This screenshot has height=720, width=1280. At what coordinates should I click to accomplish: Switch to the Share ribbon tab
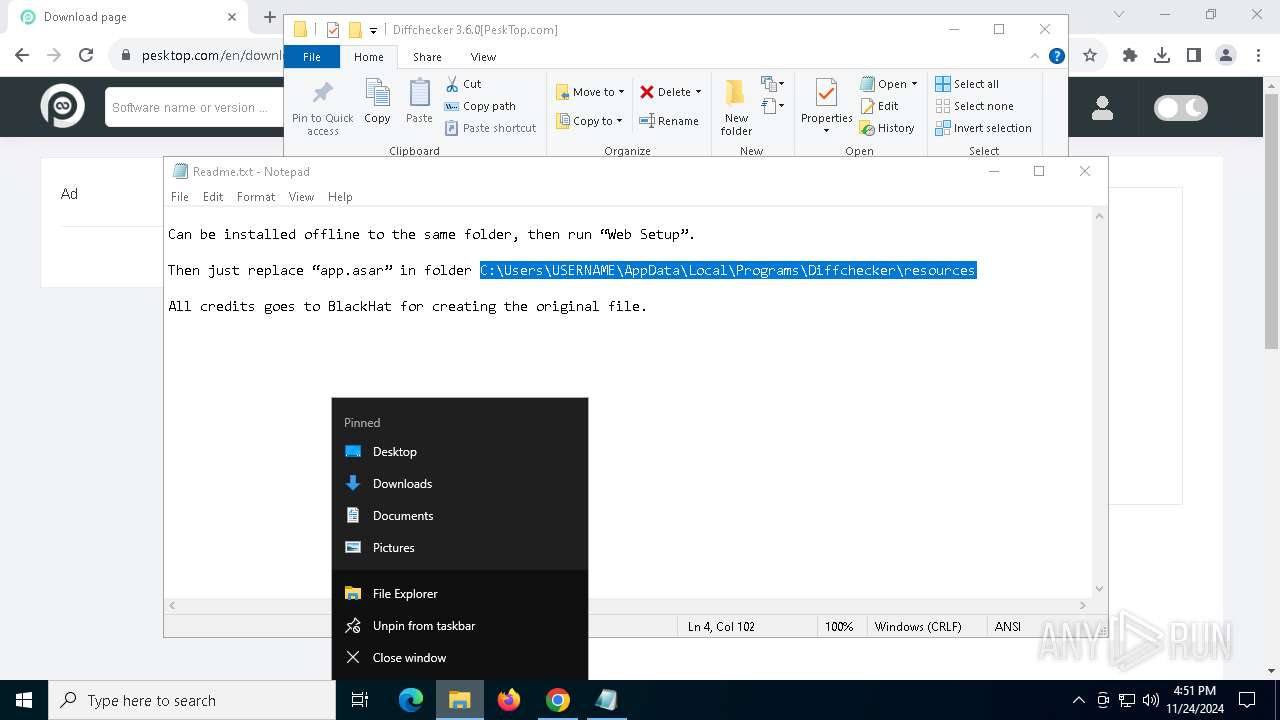[427, 57]
